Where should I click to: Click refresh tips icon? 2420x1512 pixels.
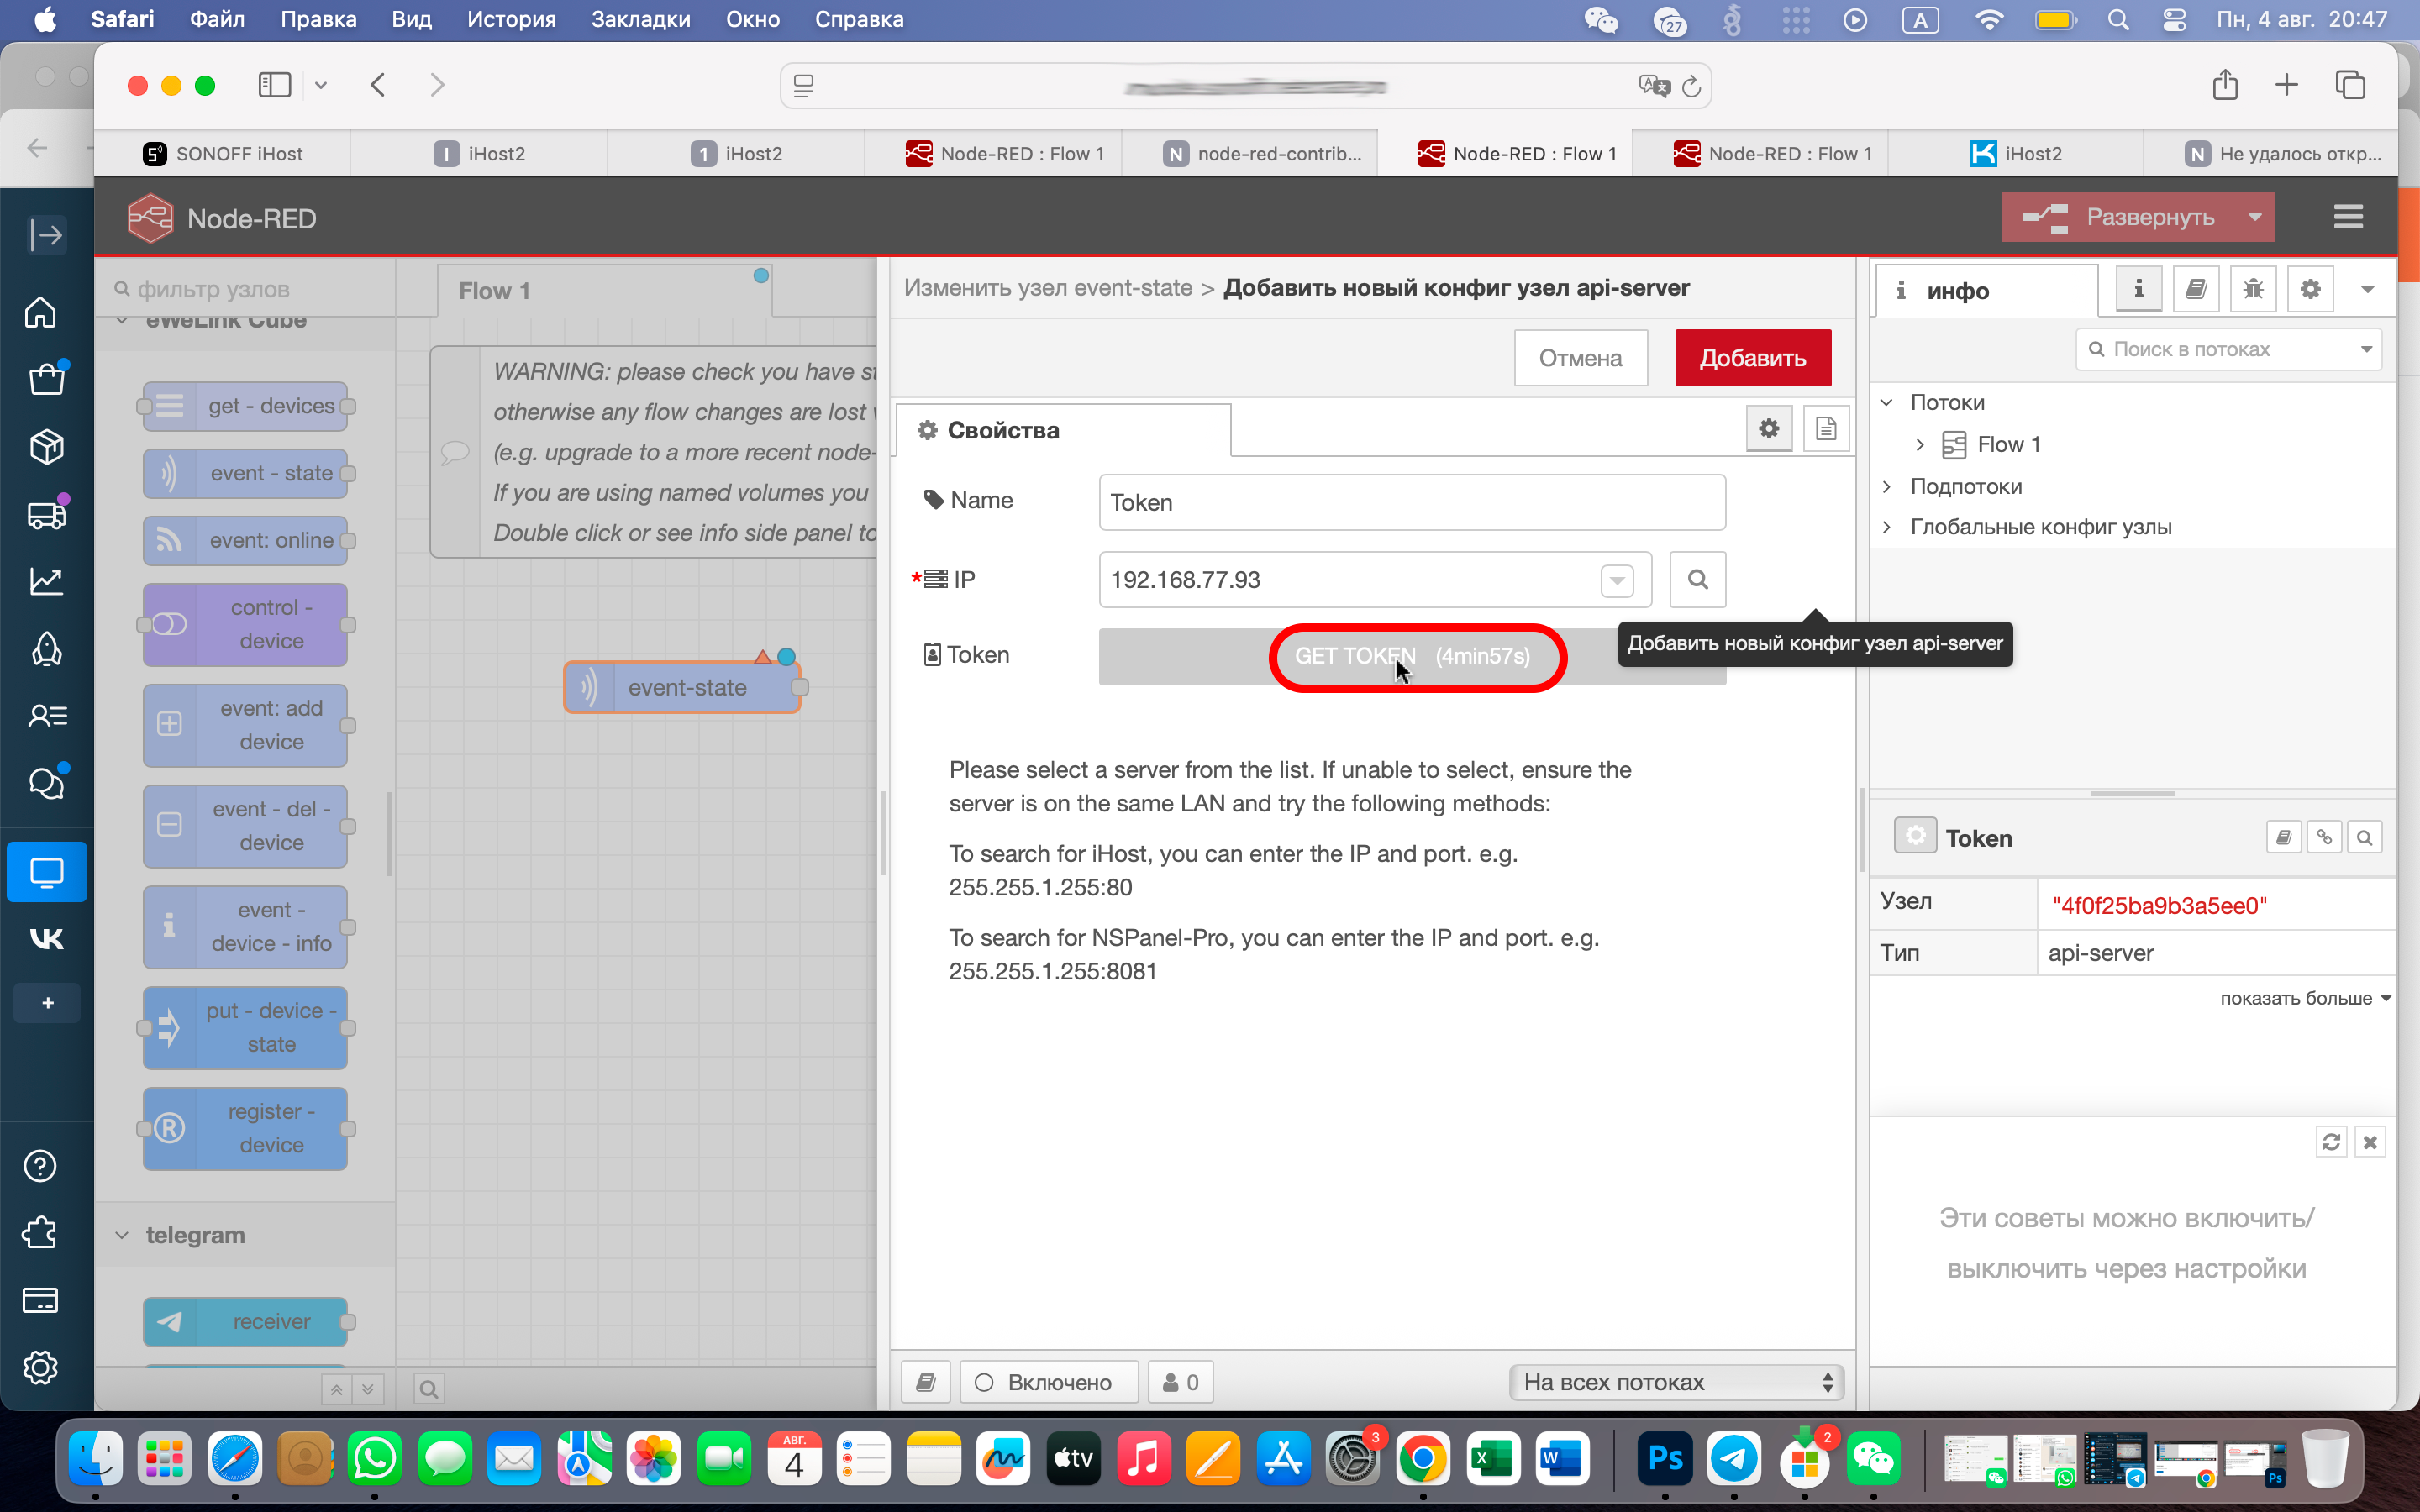(2330, 1142)
